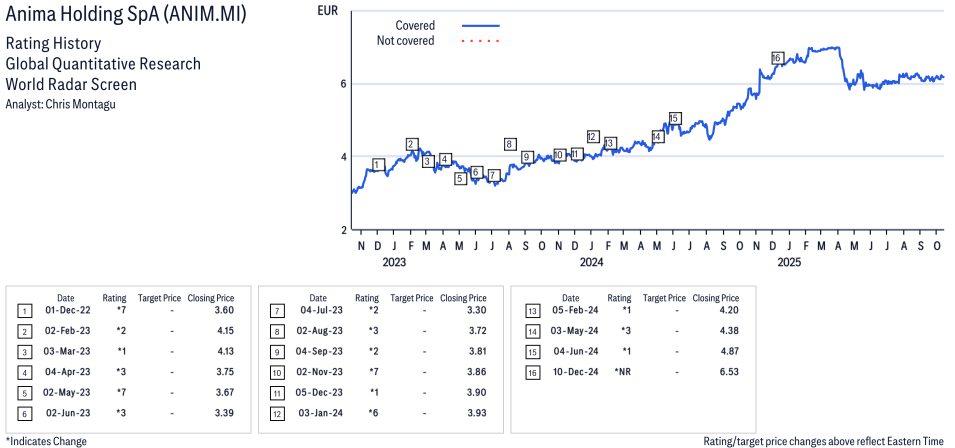Image resolution: width=955 pixels, height=448 pixels.
Task: Click chart marker number 15
Action: 675,118
